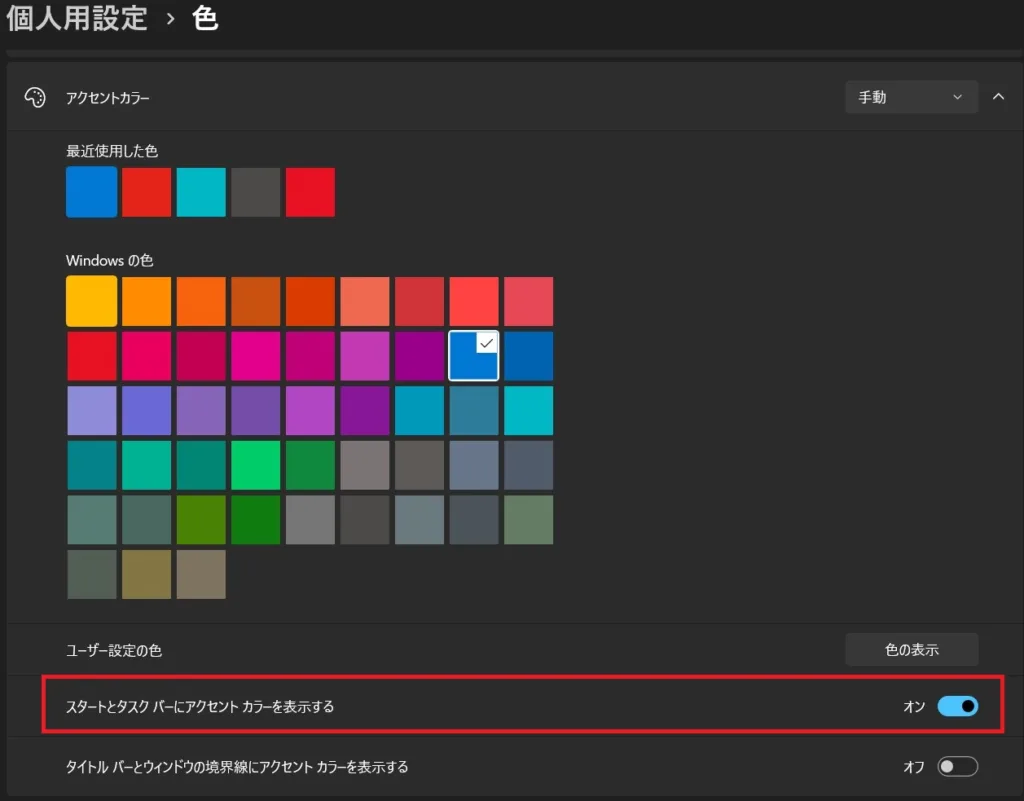Go back to 個人用設定 via the breadcrumb
The image size is (1024, 801).
click(78, 18)
